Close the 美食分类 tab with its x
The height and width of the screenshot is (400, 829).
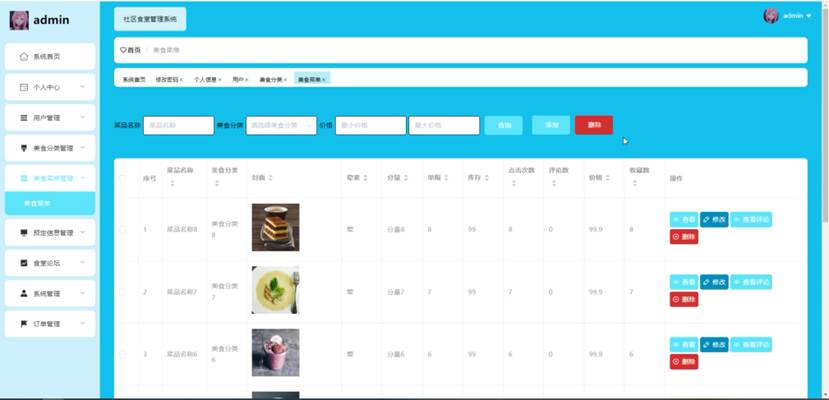(x=285, y=80)
